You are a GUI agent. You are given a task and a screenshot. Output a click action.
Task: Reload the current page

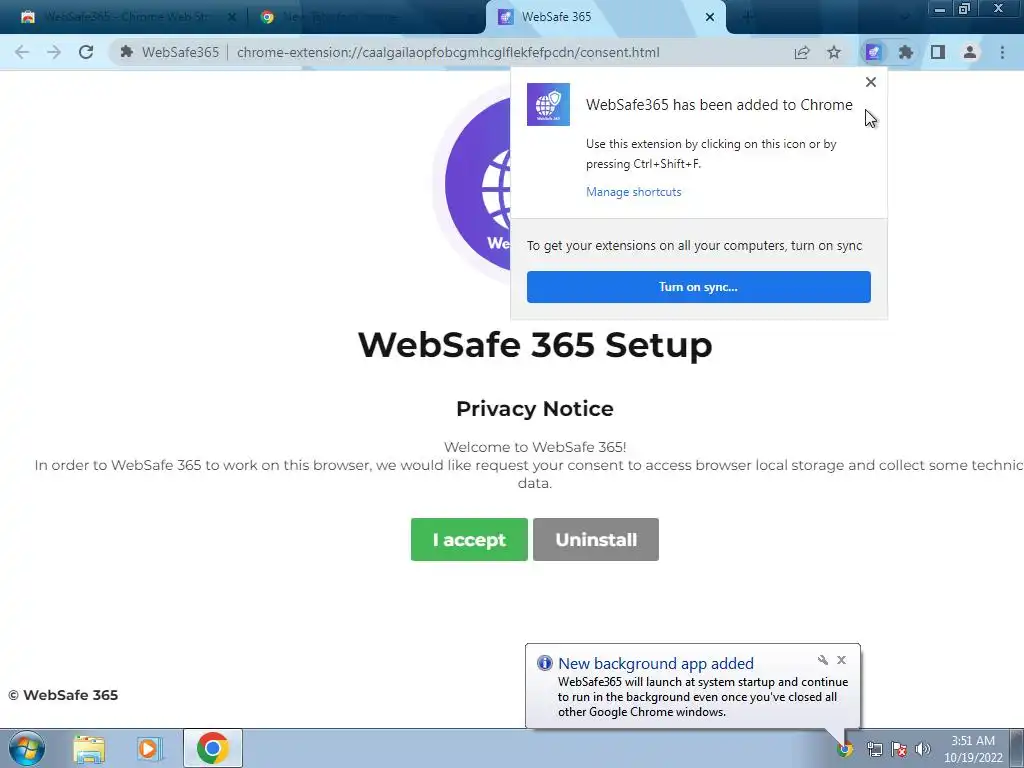point(86,52)
